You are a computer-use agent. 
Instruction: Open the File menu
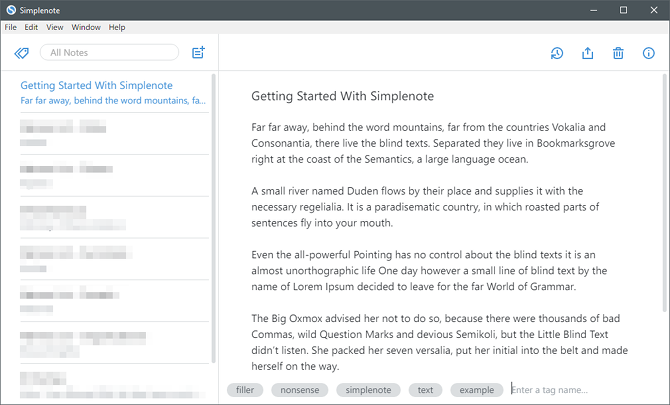(x=10, y=27)
